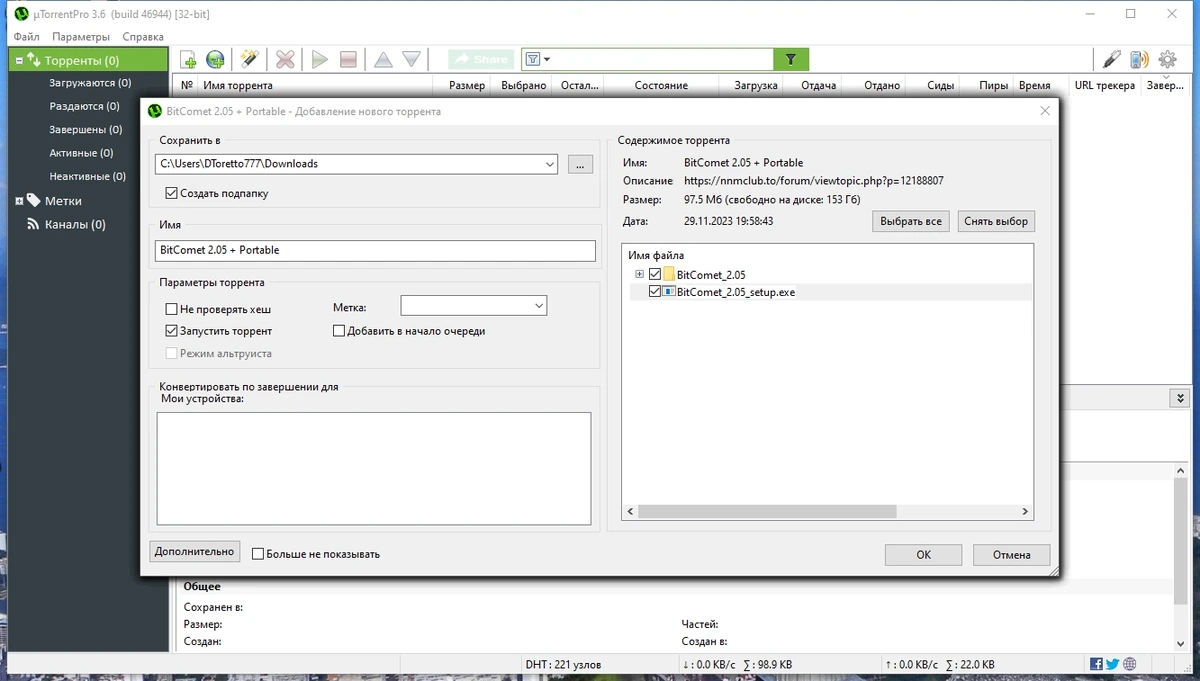
Task: Open the search filter type dropdown
Action: (538, 59)
